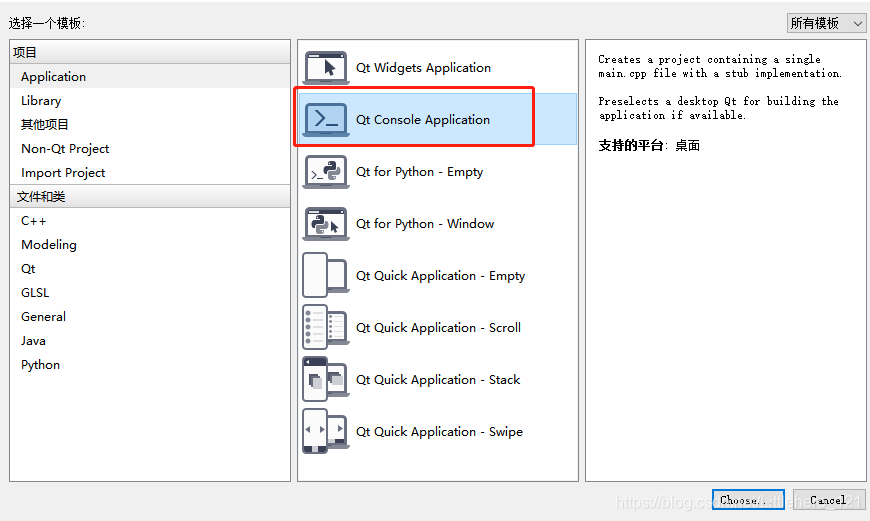The image size is (870, 521).
Task: Select Qt Quick Application - Empty text
Action: [x=441, y=276]
